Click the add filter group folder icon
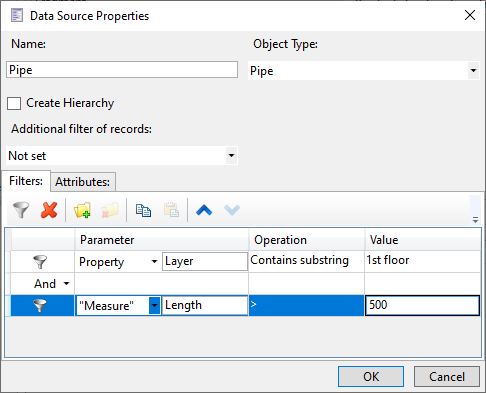The width and height of the screenshot is (486, 393). point(82,210)
